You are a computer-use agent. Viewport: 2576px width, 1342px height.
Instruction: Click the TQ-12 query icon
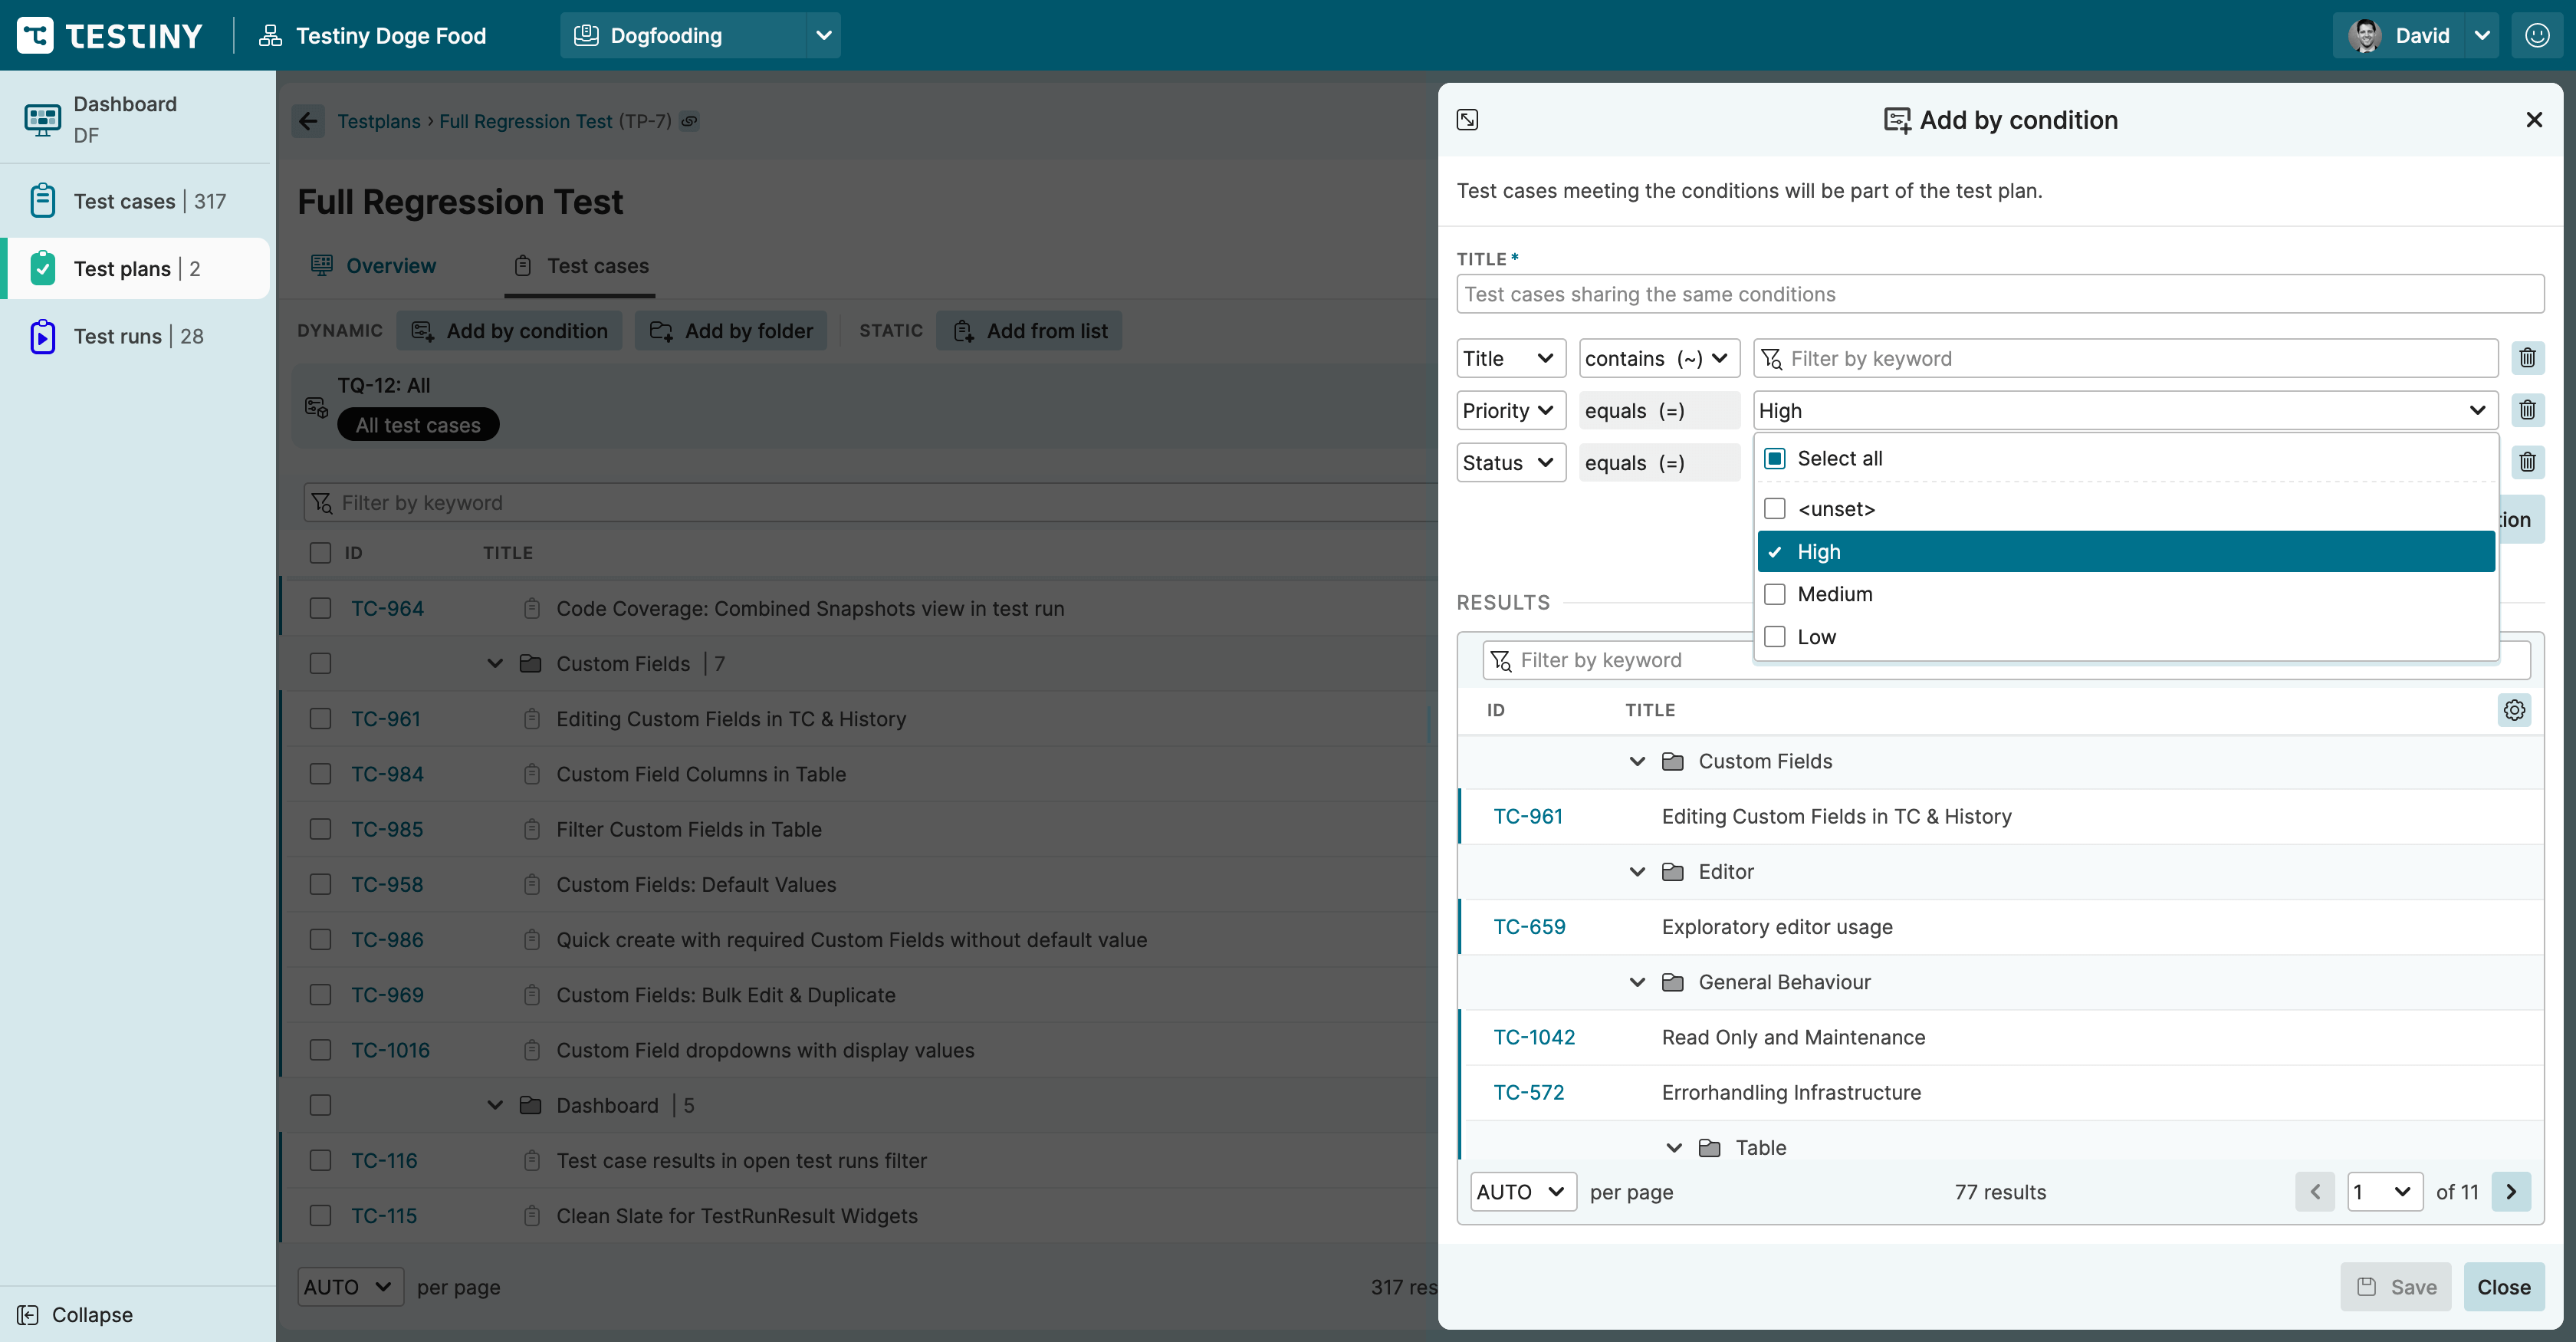tap(316, 407)
